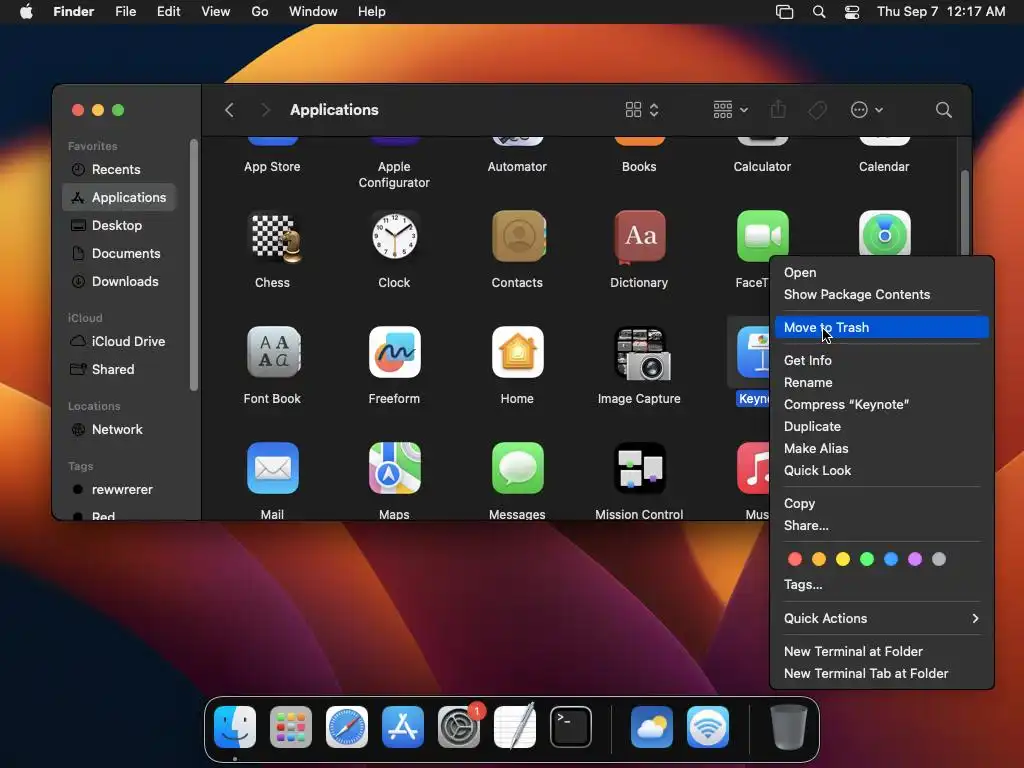Choose Duplicate in the context menu
1024x768 pixels.
coord(882,426)
